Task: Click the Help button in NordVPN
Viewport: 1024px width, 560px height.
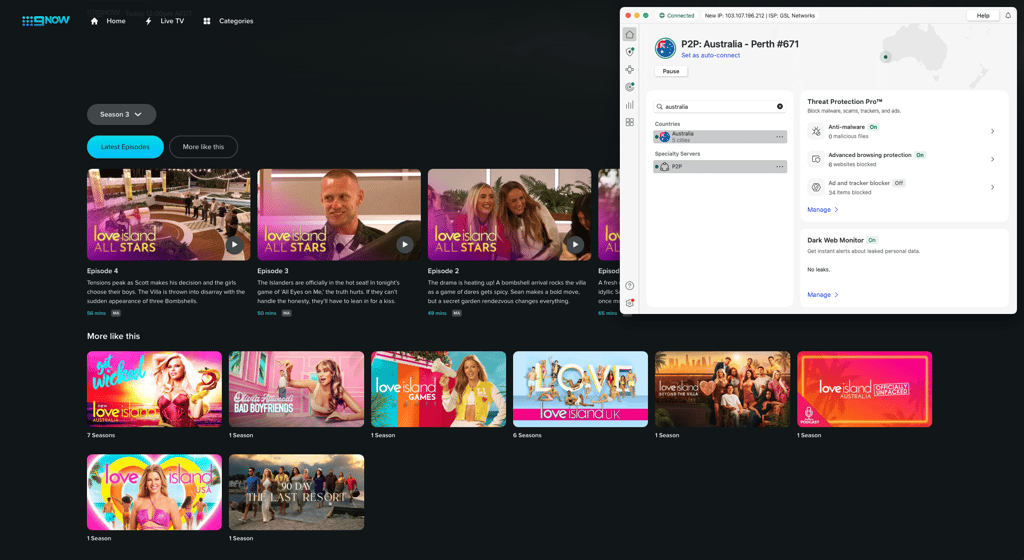Action: tap(983, 16)
